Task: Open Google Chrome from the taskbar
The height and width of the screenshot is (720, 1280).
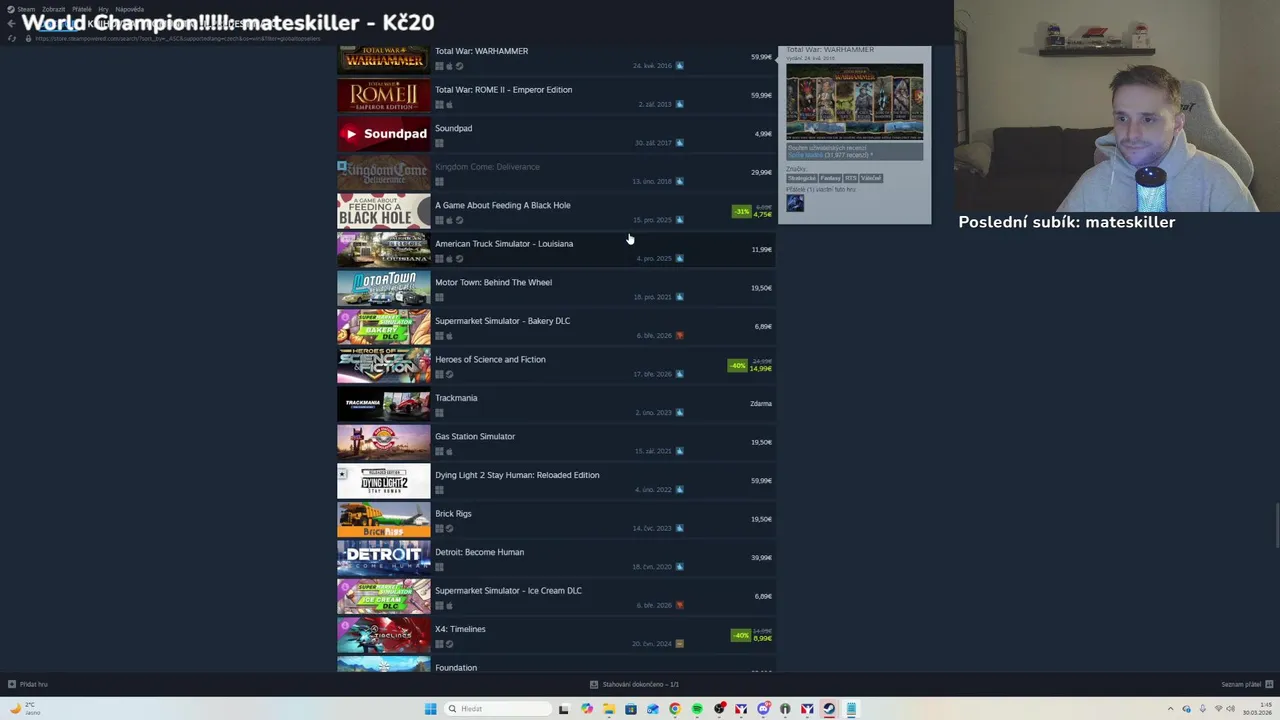Action: point(675,709)
